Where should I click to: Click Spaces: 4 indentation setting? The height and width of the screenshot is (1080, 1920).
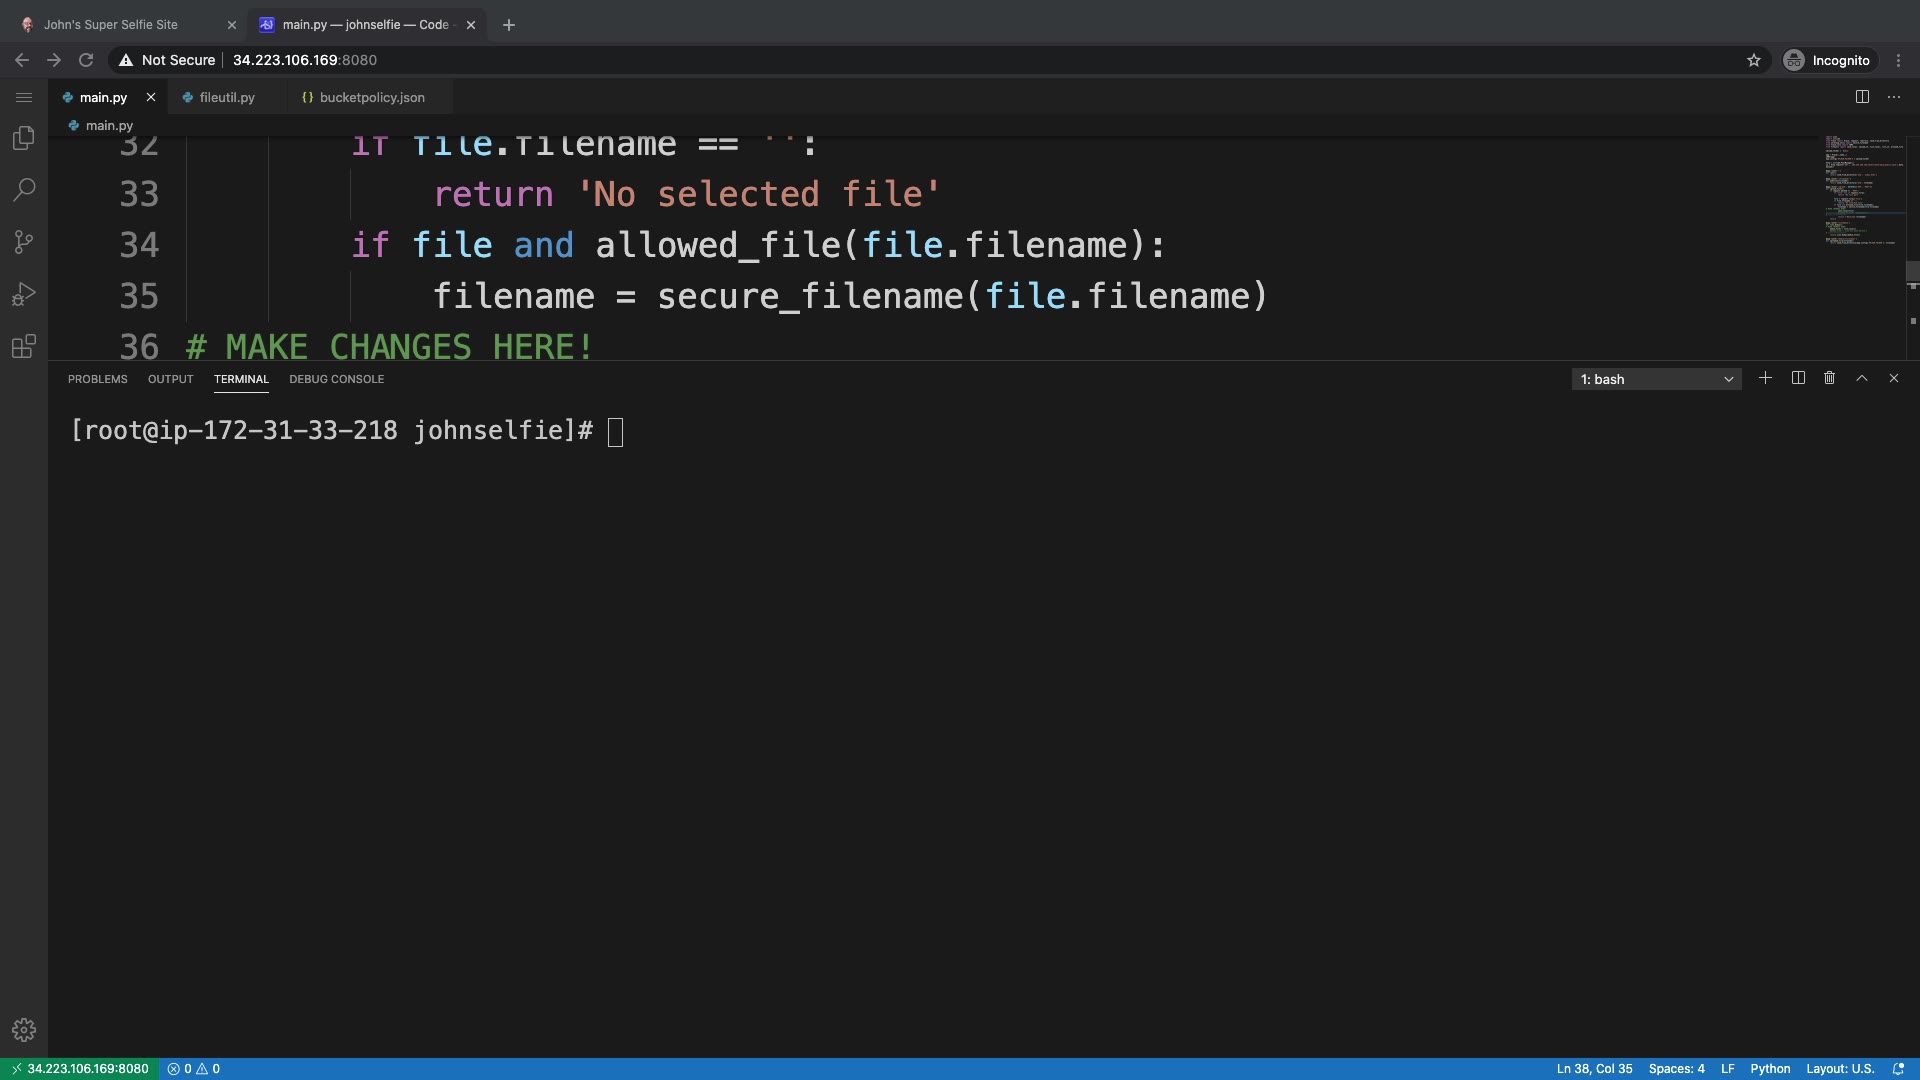[x=1676, y=1068]
